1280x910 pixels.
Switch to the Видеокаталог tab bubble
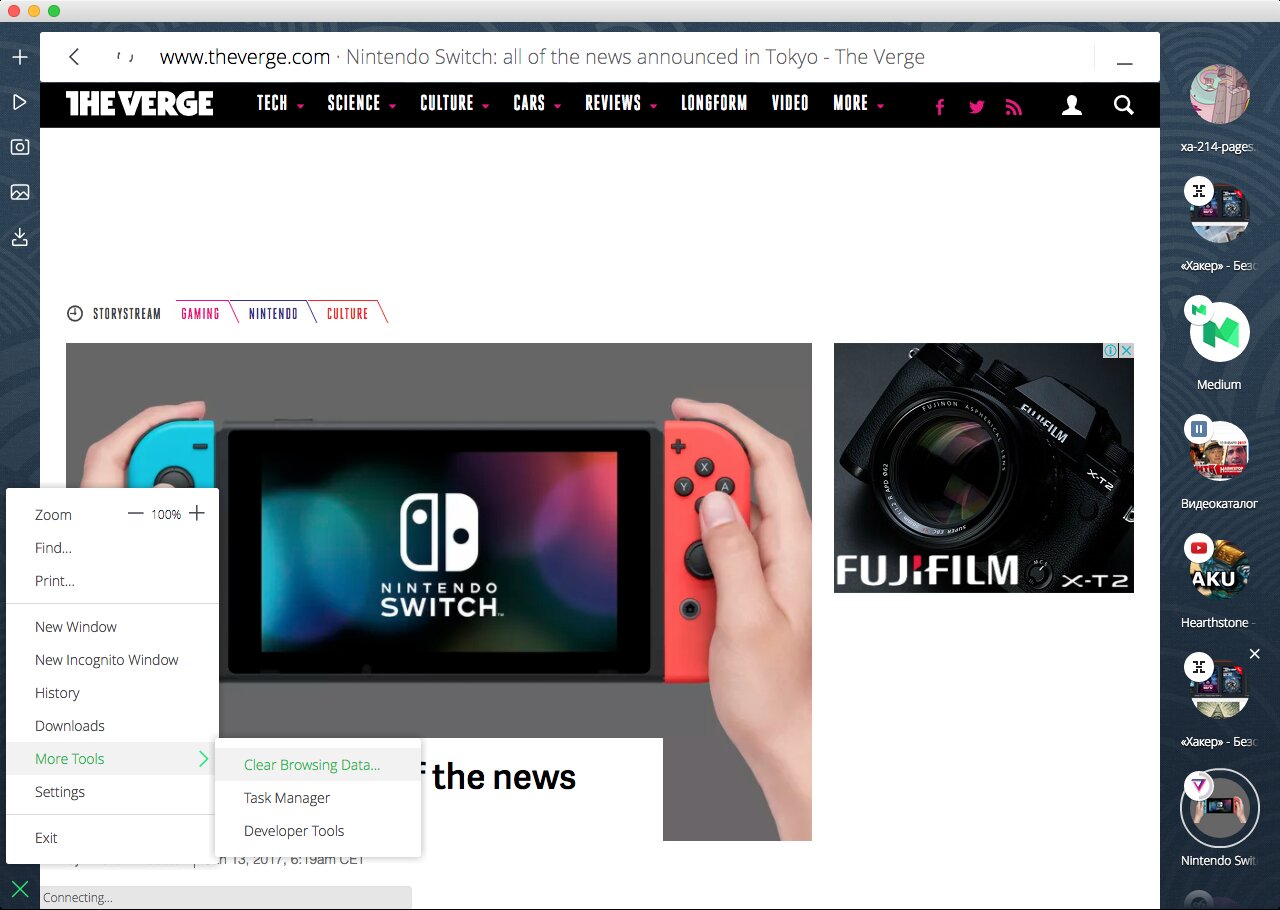click(1219, 451)
